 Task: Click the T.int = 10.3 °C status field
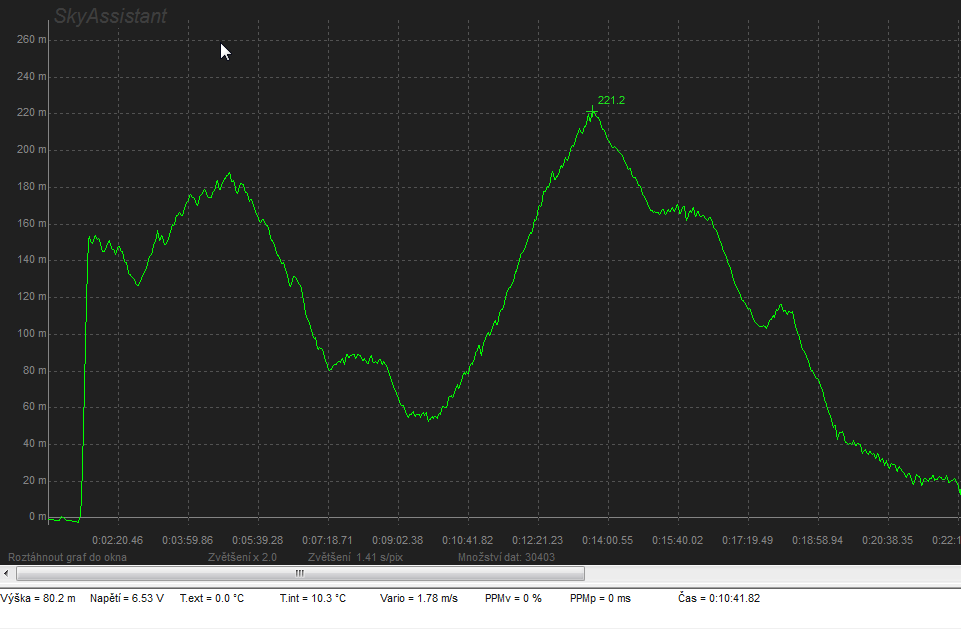pyautogui.click(x=313, y=598)
